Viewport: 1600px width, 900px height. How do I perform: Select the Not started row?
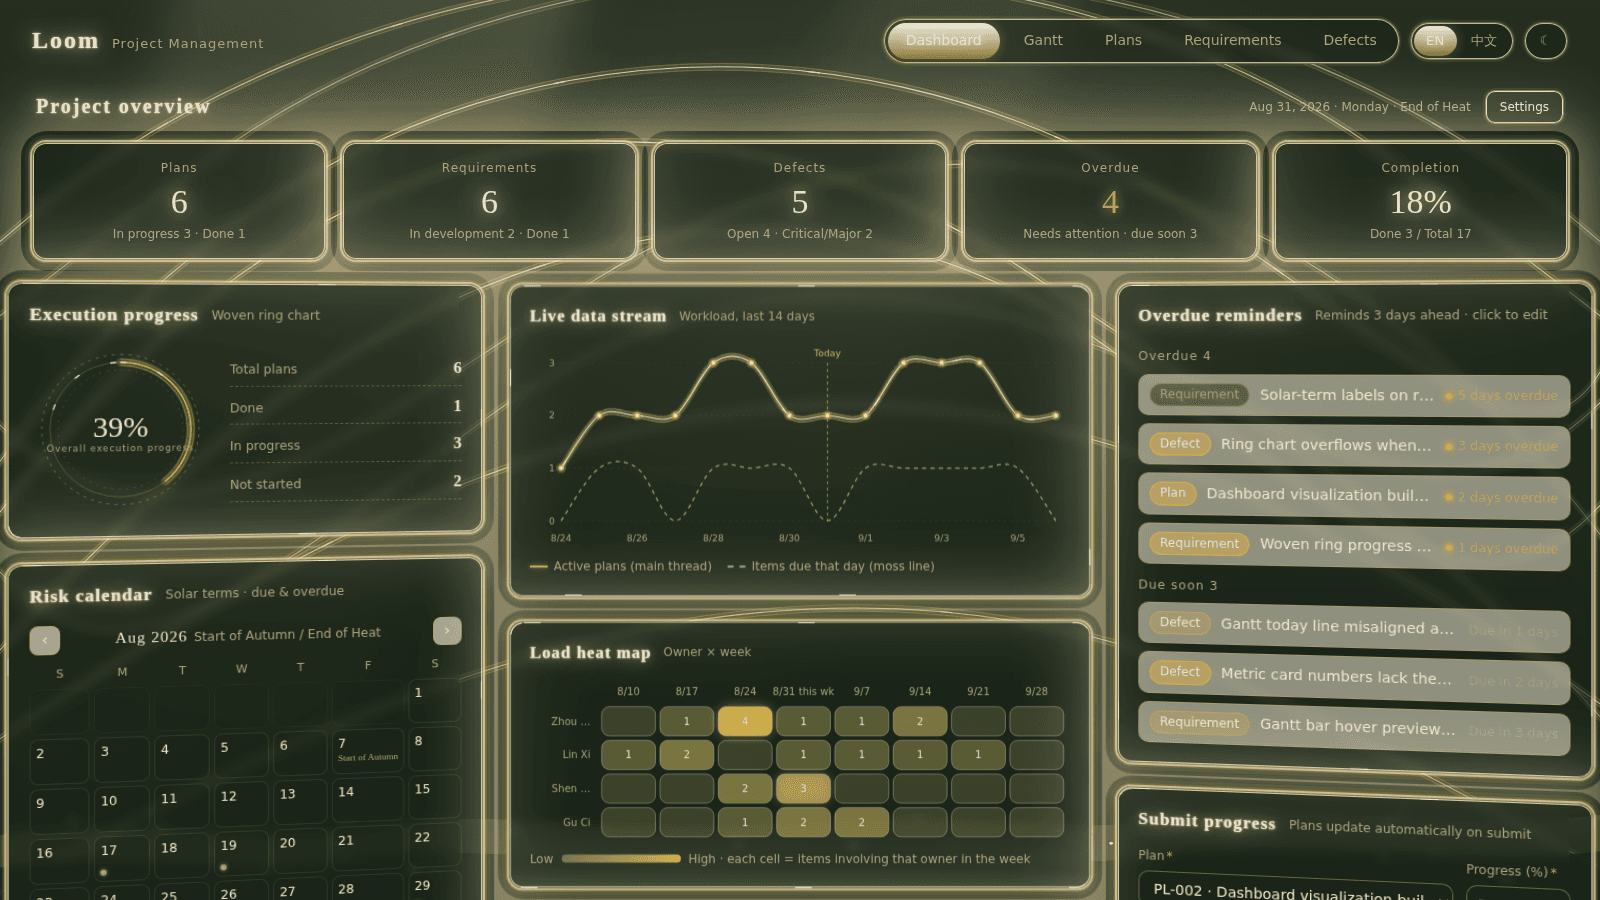coord(346,483)
